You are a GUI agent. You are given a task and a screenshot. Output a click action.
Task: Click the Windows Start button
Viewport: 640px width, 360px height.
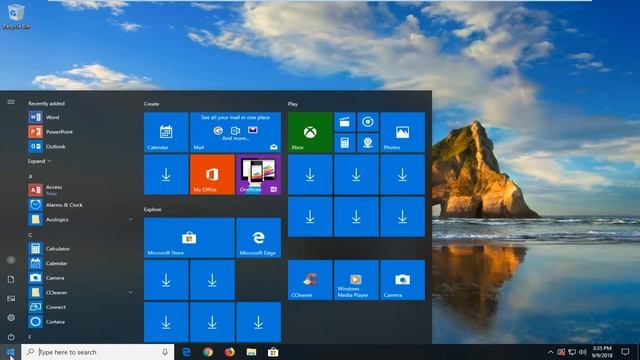tap(10, 352)
